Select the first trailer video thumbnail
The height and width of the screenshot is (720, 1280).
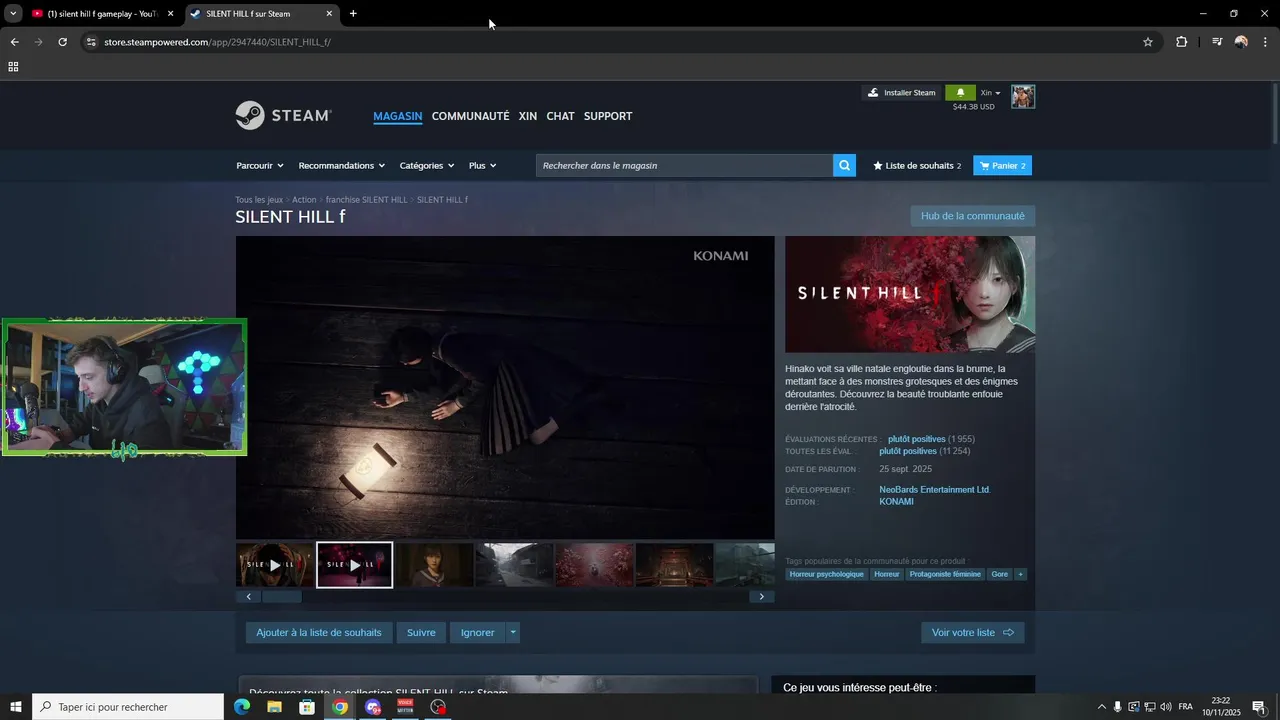(x=275, y=565)
